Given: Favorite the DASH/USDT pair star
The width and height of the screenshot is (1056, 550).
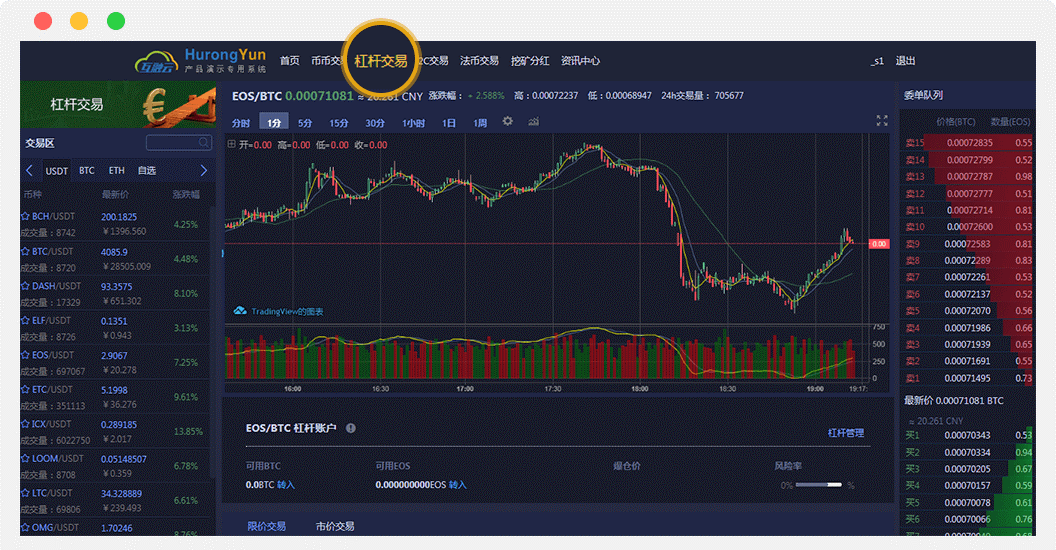Looking at the screenshot, I should pyautogui.click(x=25, y=285).
